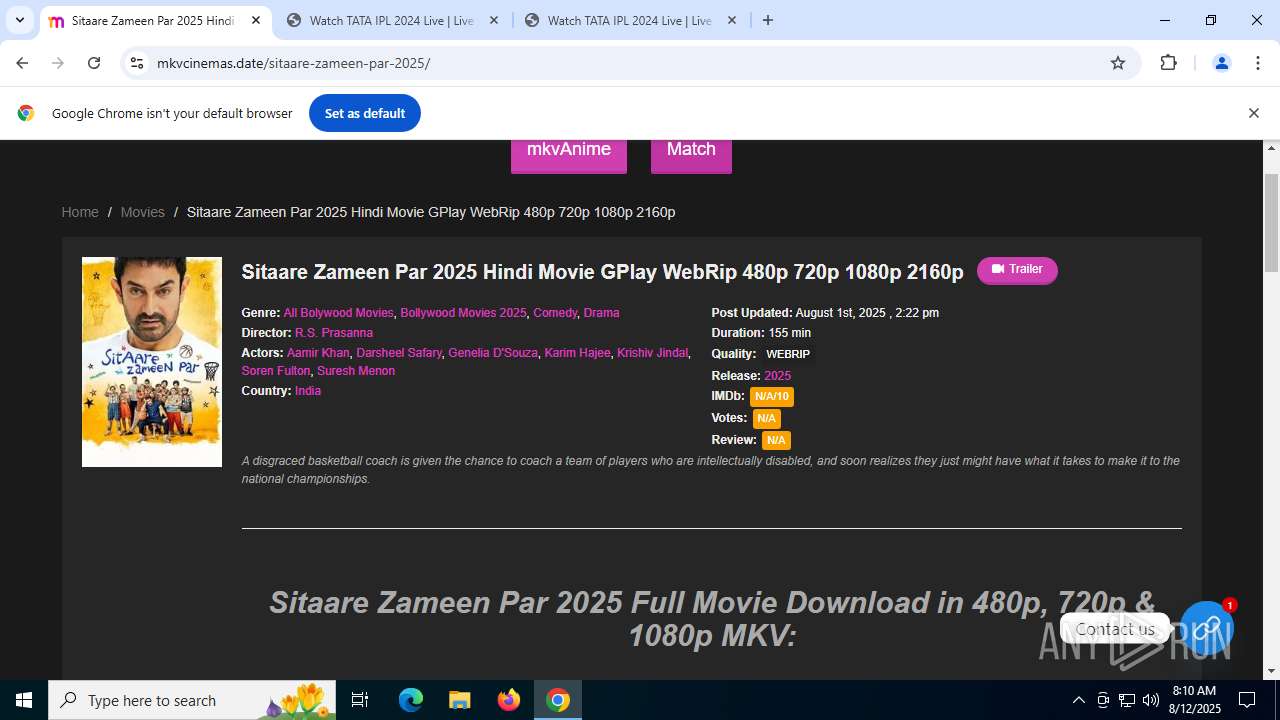Open Task View on the taskbar
This screenshot has width=1280, height=720.
pyautogui.click(x=360, y=700)
